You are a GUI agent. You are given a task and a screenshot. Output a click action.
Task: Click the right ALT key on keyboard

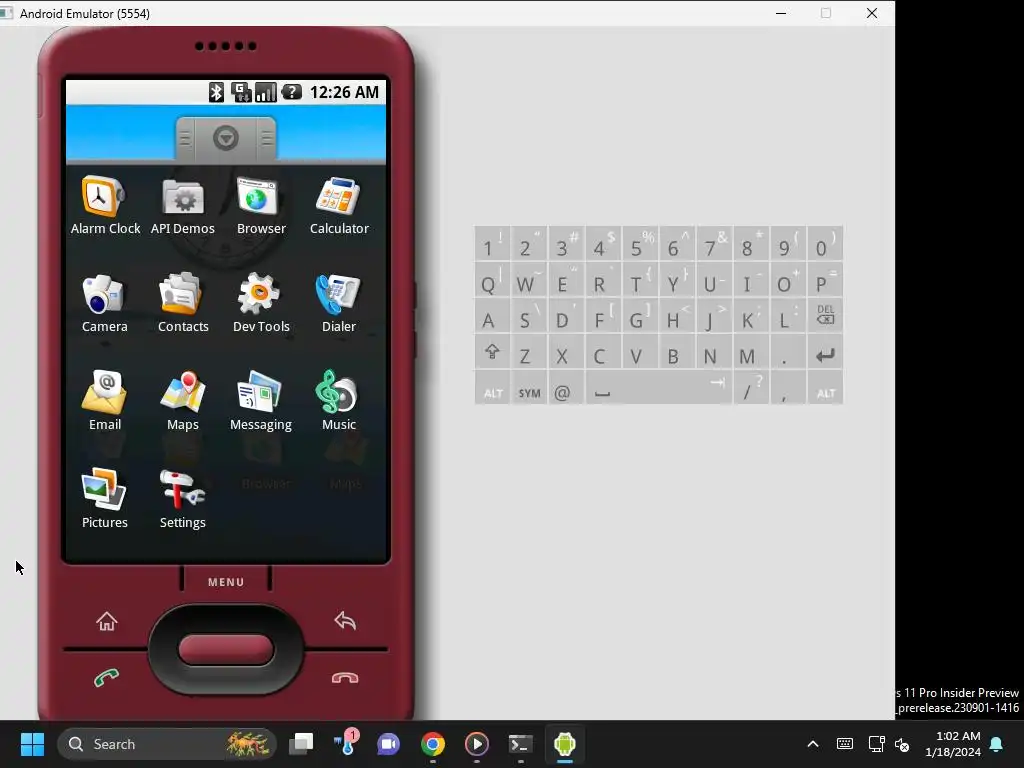point(825,389)
